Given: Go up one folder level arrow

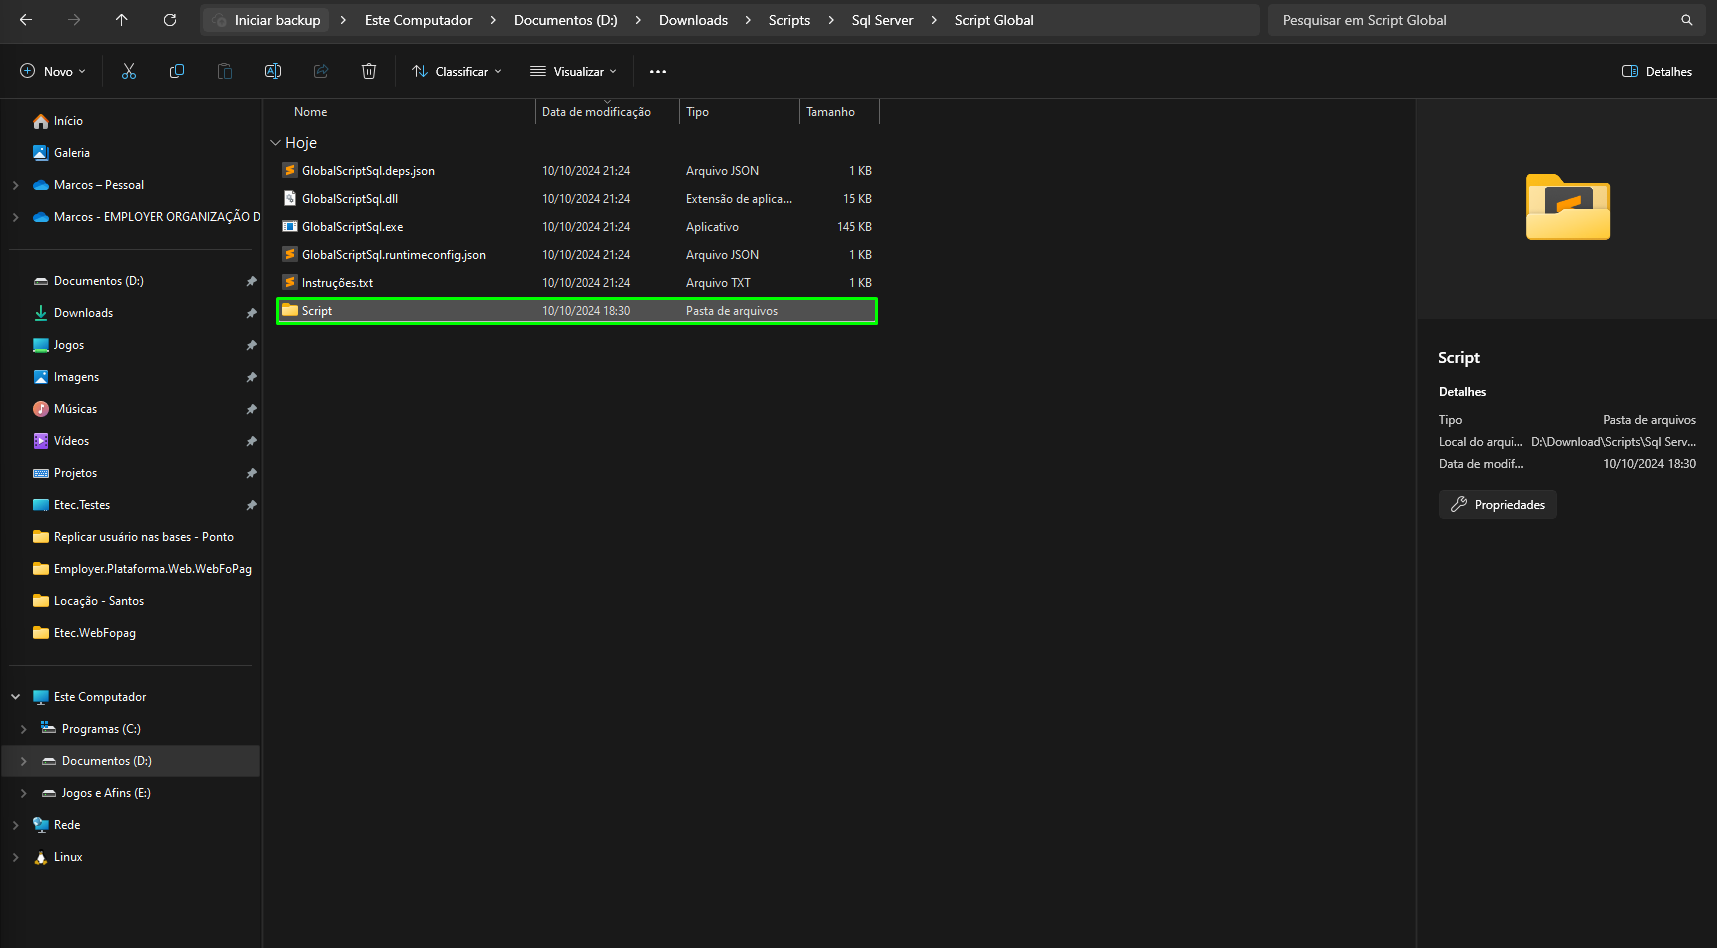Looking at the screenshot, I should tap(122, 20).
